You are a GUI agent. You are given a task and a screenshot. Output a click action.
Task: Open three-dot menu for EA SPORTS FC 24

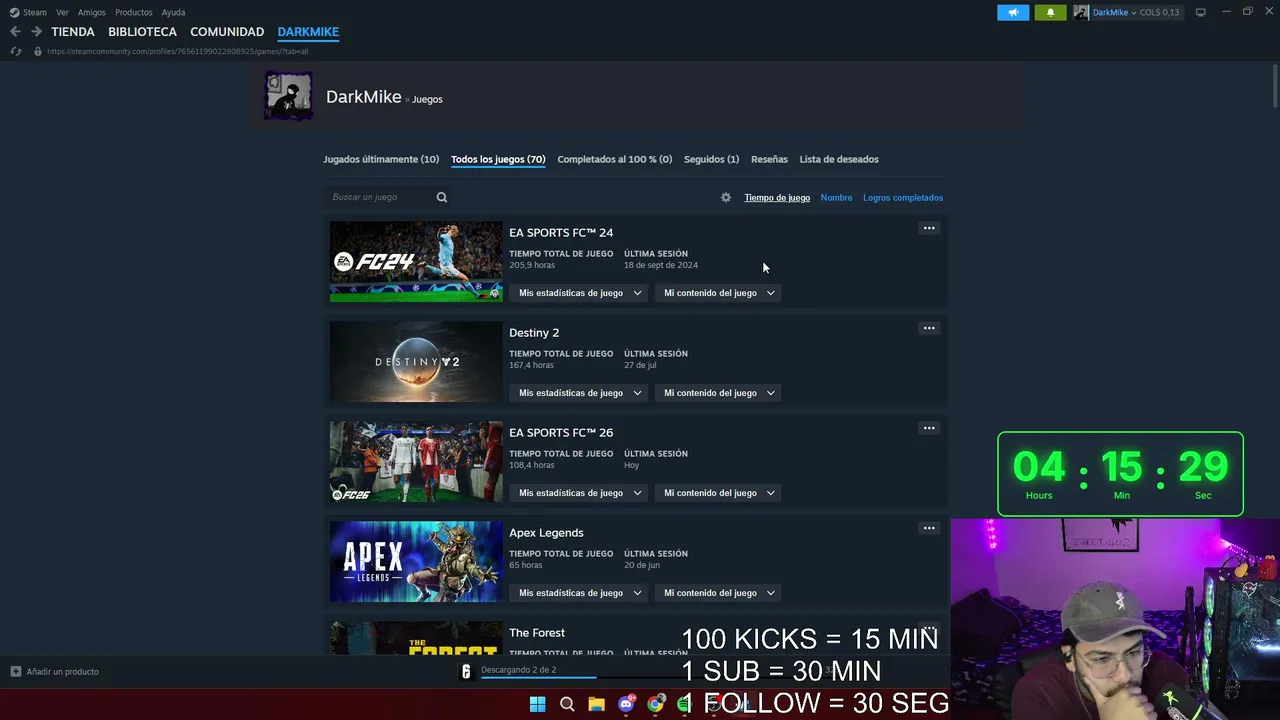[929, 228]
